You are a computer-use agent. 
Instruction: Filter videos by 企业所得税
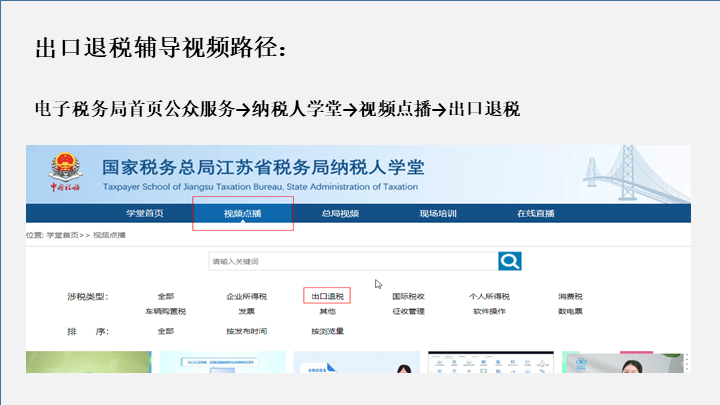[x=247, y=297]
